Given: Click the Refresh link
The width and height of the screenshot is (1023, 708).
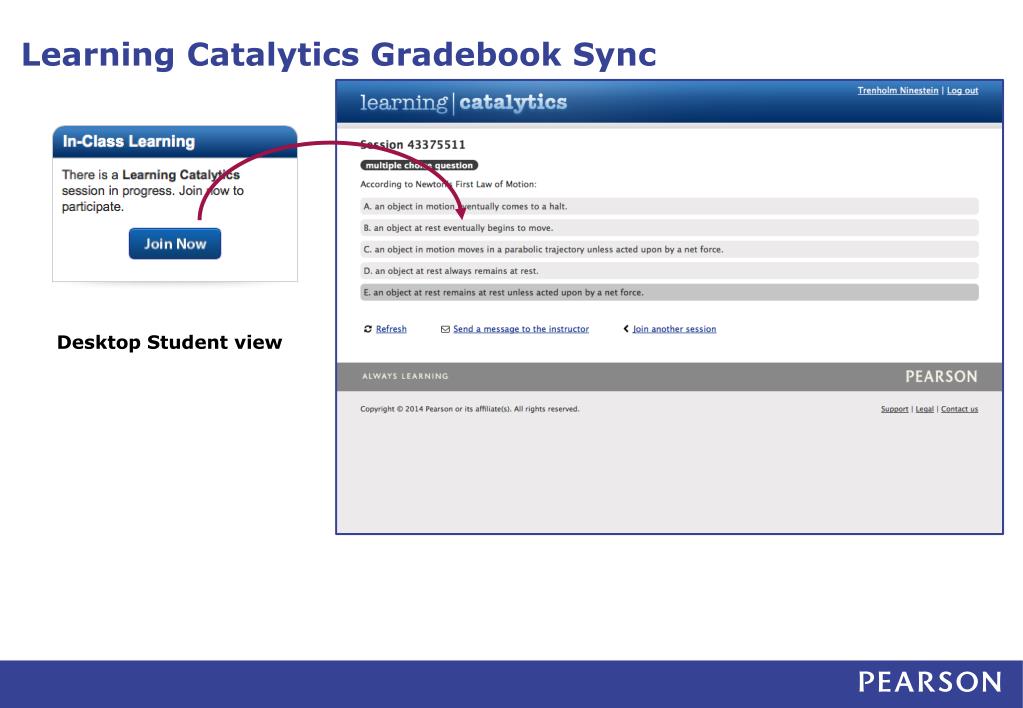Looking at the screenshot, I should tap(391, 329).
